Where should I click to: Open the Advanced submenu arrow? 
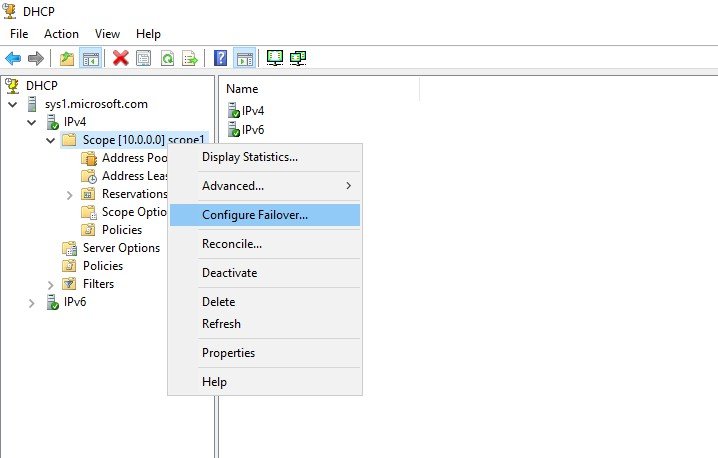coord(349,185)
